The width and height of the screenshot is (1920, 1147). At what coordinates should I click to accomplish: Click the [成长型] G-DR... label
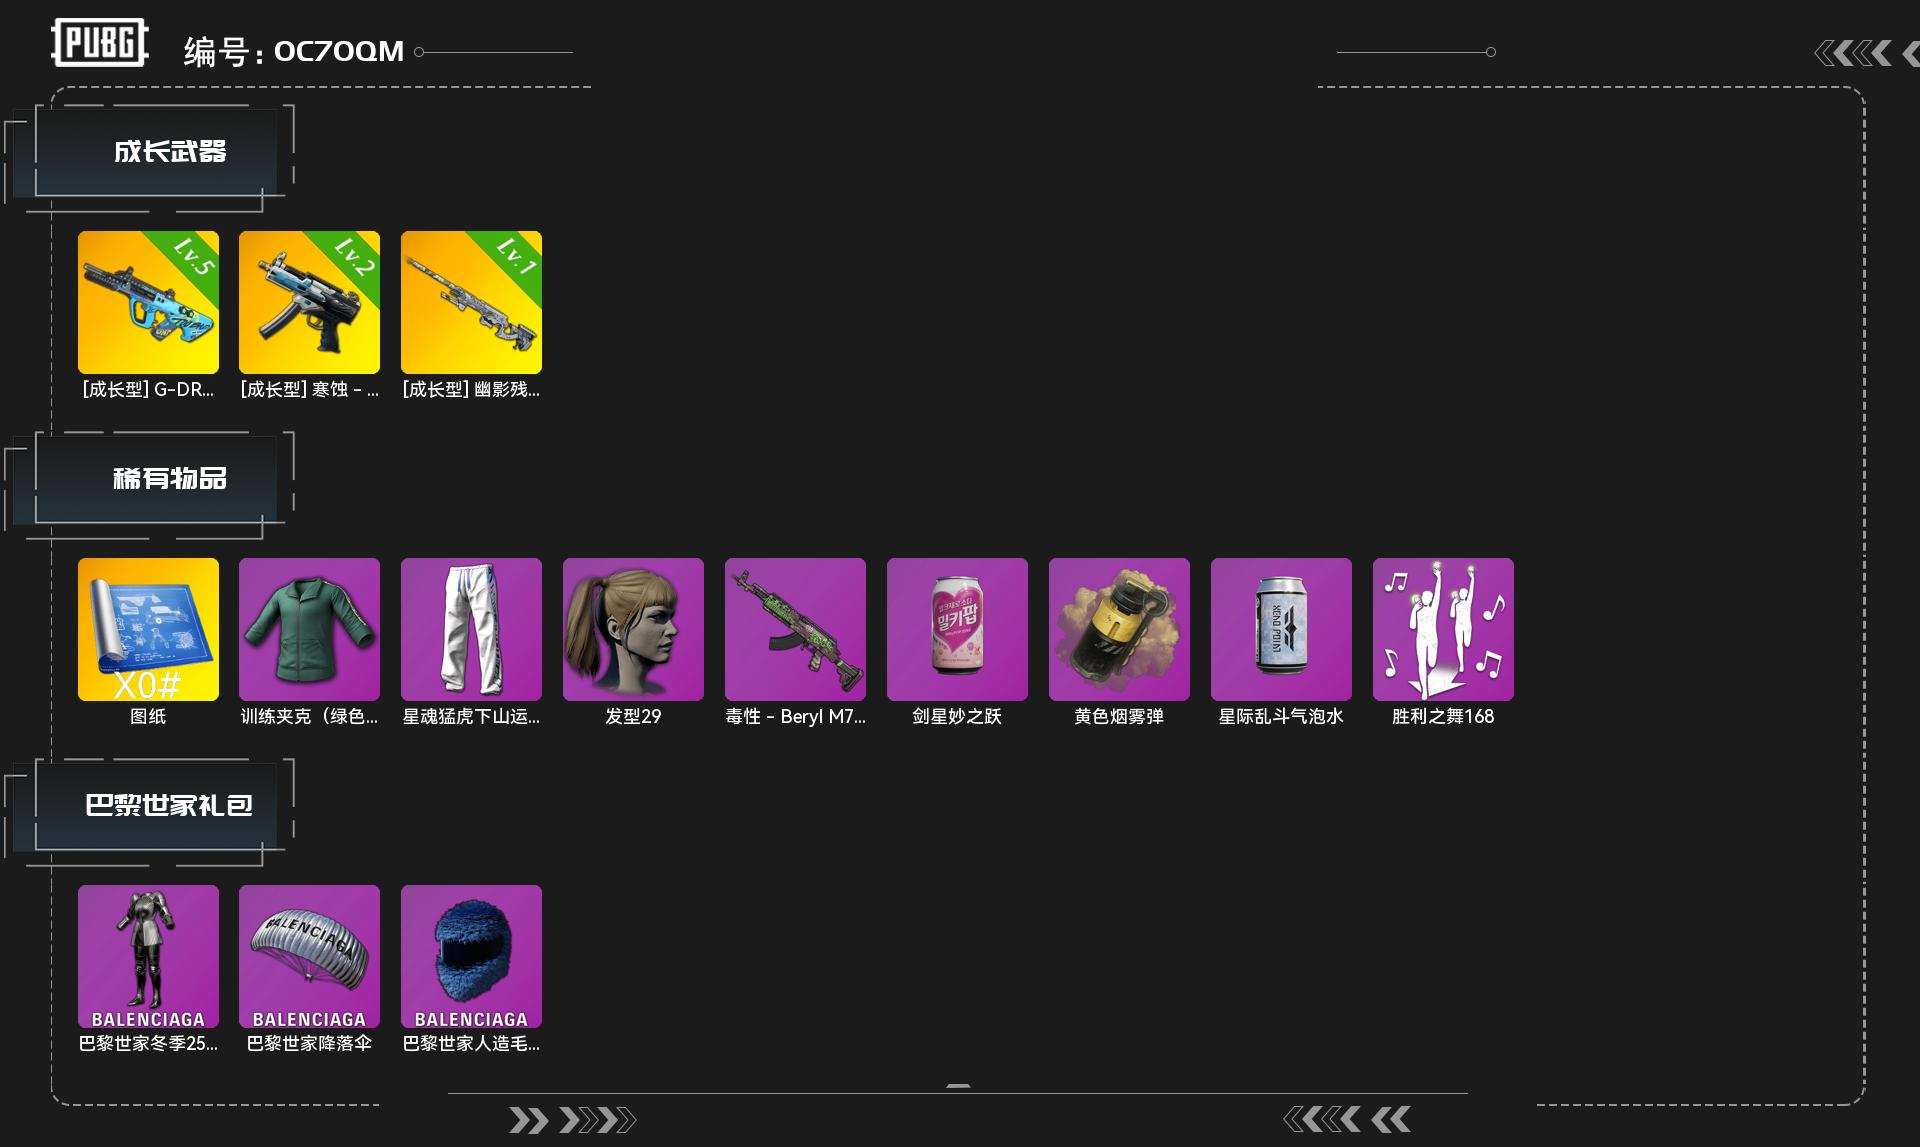click(148, 390)
